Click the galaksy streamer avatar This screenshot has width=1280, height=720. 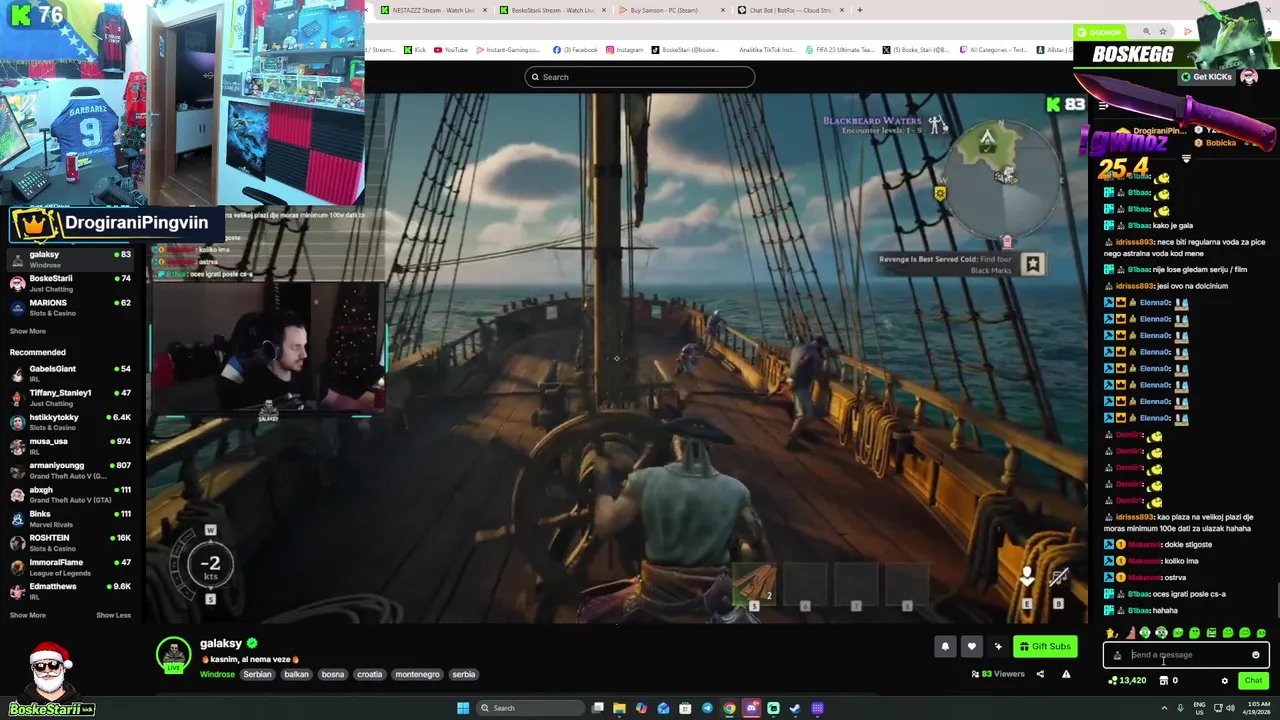click(x=173, y=654)
